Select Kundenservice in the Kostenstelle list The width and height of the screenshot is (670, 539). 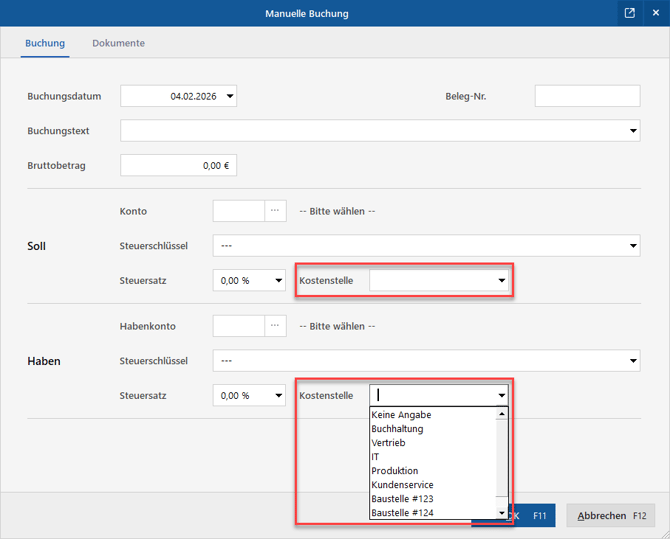coord(402,485)
